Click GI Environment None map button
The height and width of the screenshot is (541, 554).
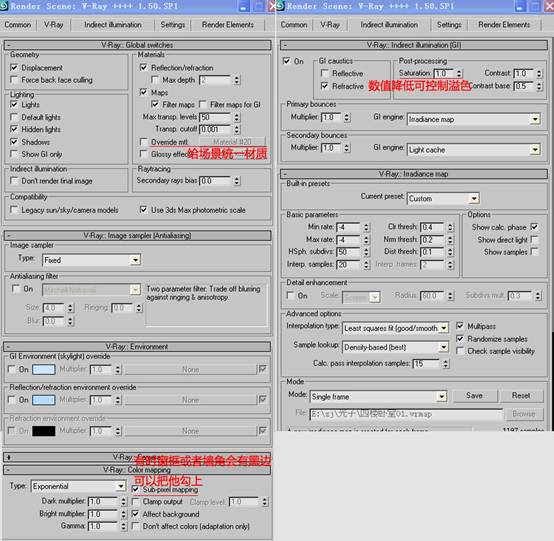(x=190, y=370)
